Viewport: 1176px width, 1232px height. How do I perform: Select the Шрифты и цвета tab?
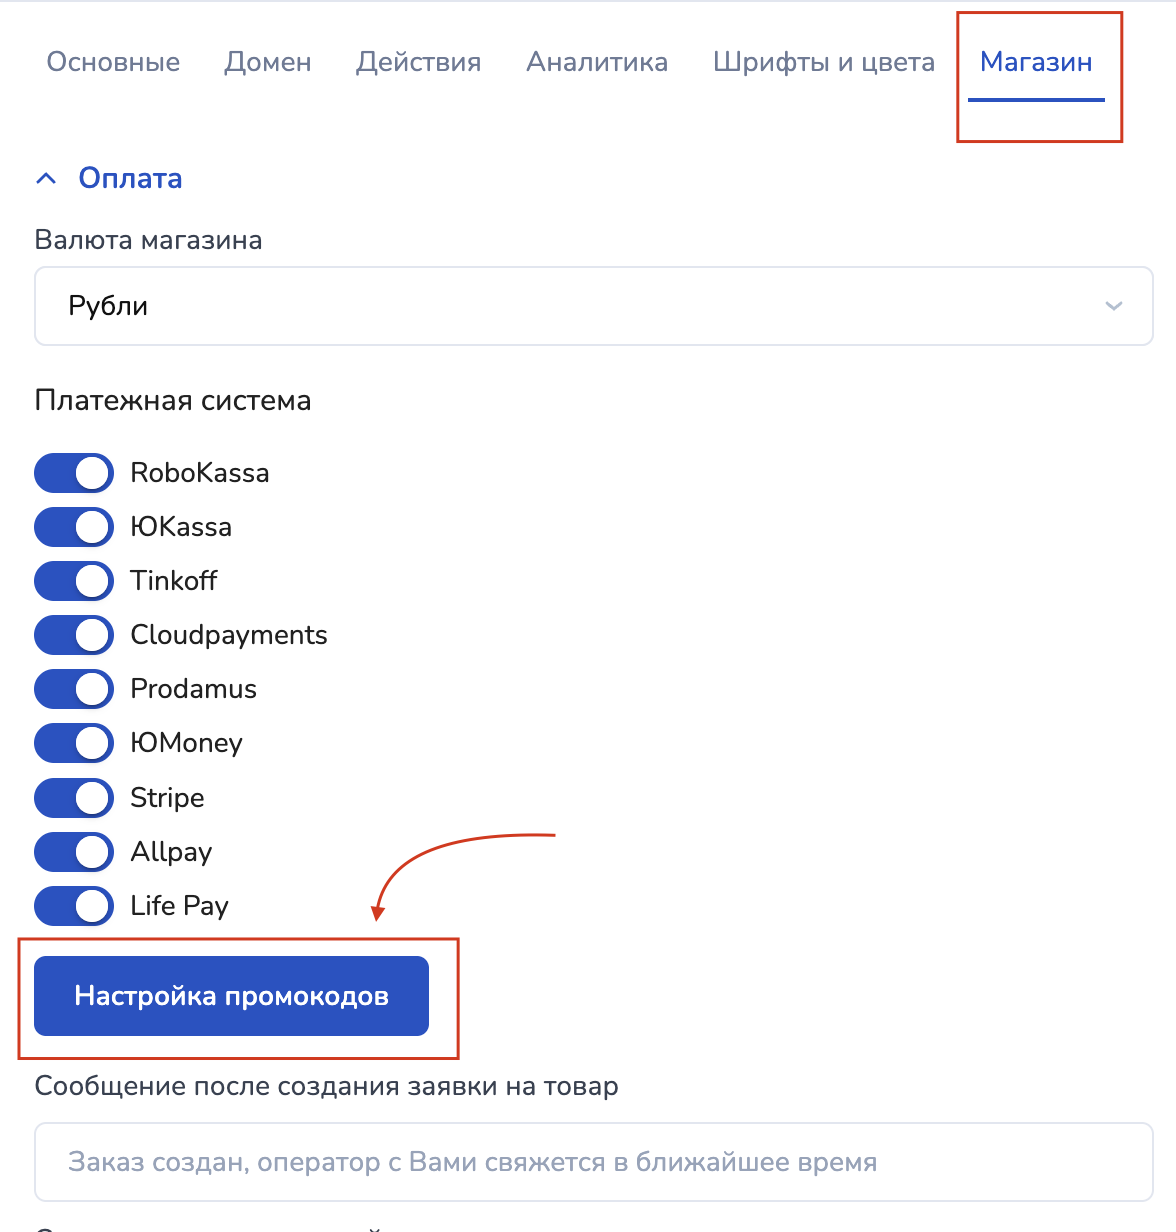pyautogui.click(x=823, y=62)
